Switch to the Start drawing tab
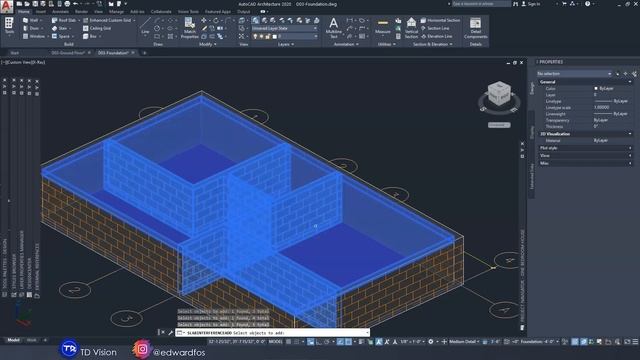The image size is (640, 360). tap(15, 53)
